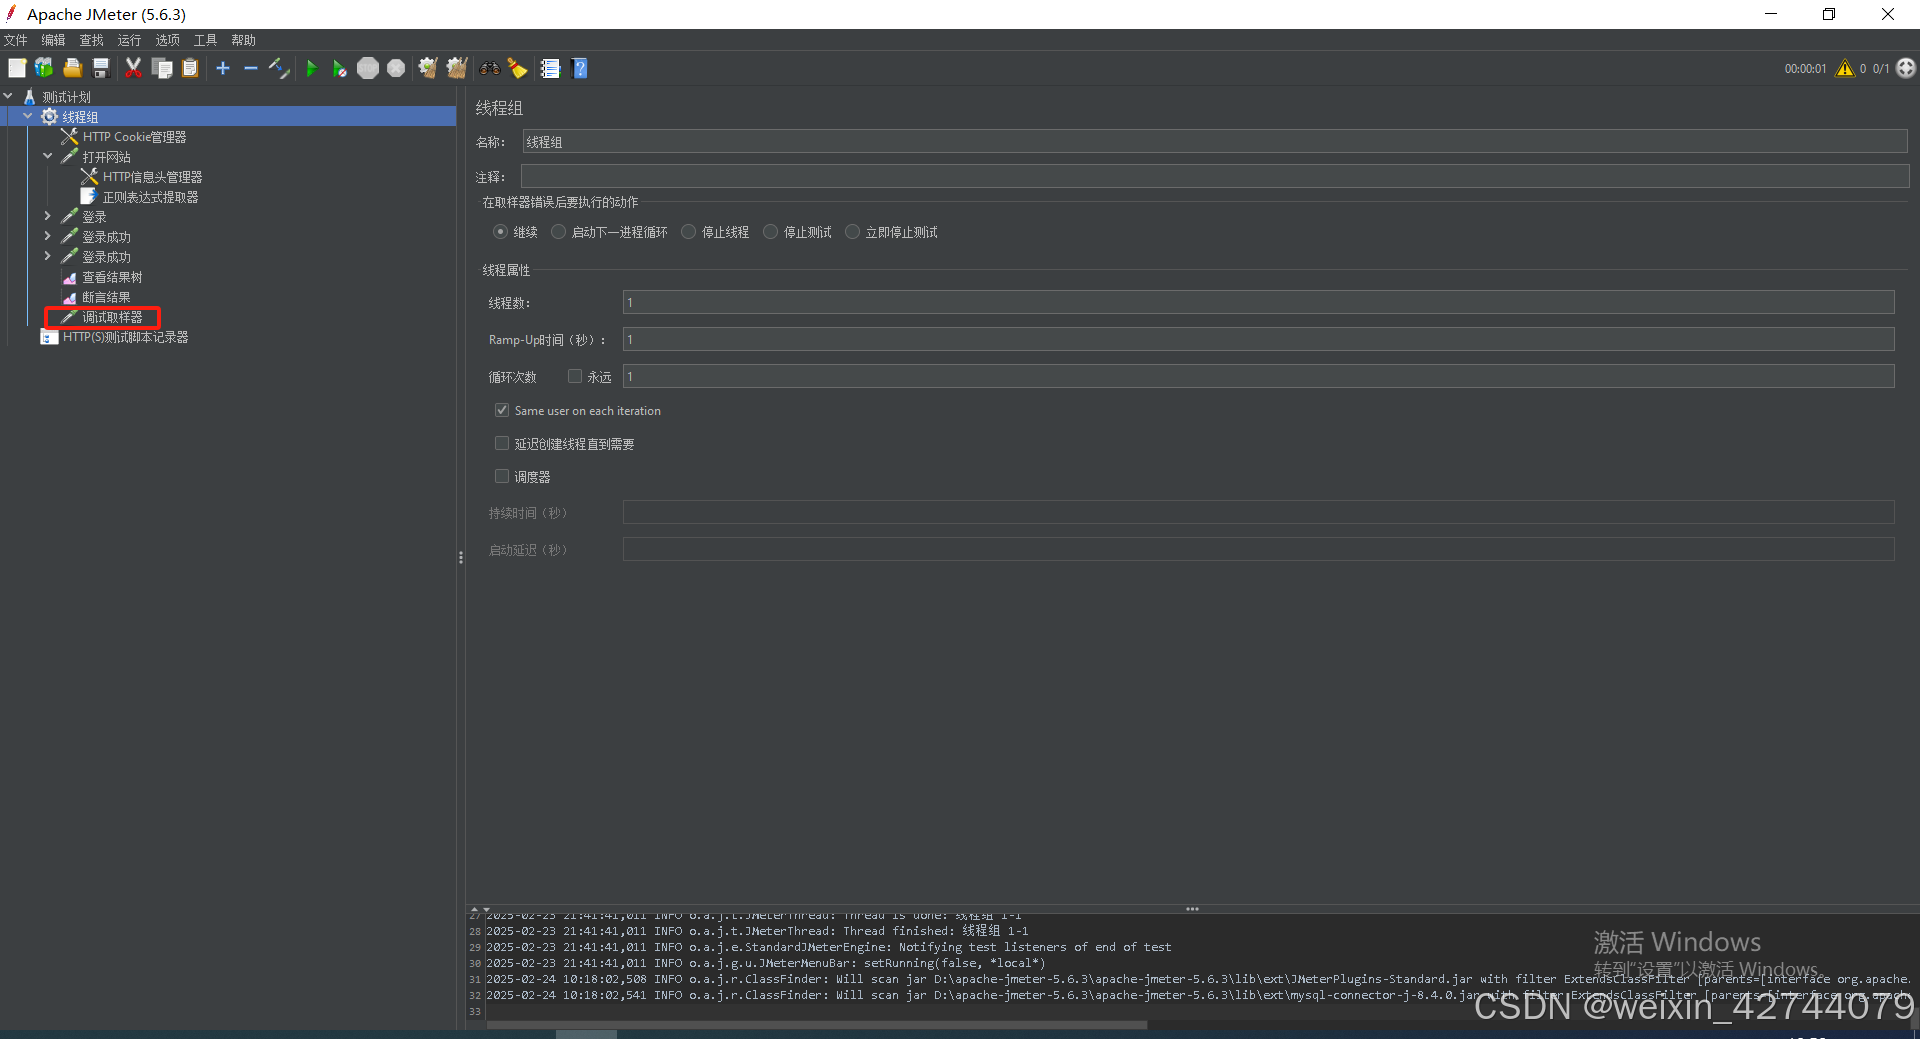The width and height of the screenshot is (1920, 1039).
Task: Enable the 调度器 checkbox
Action: pyautogui.click(x=502, y=476)
